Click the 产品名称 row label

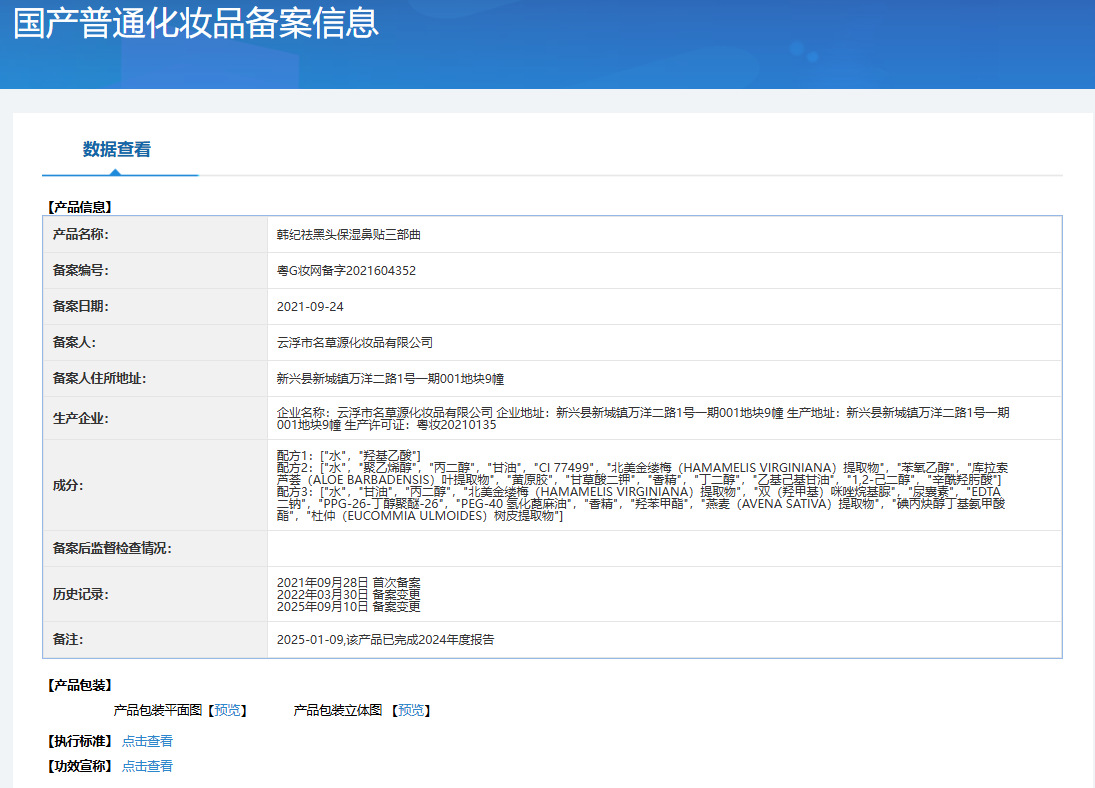(81, 235)
